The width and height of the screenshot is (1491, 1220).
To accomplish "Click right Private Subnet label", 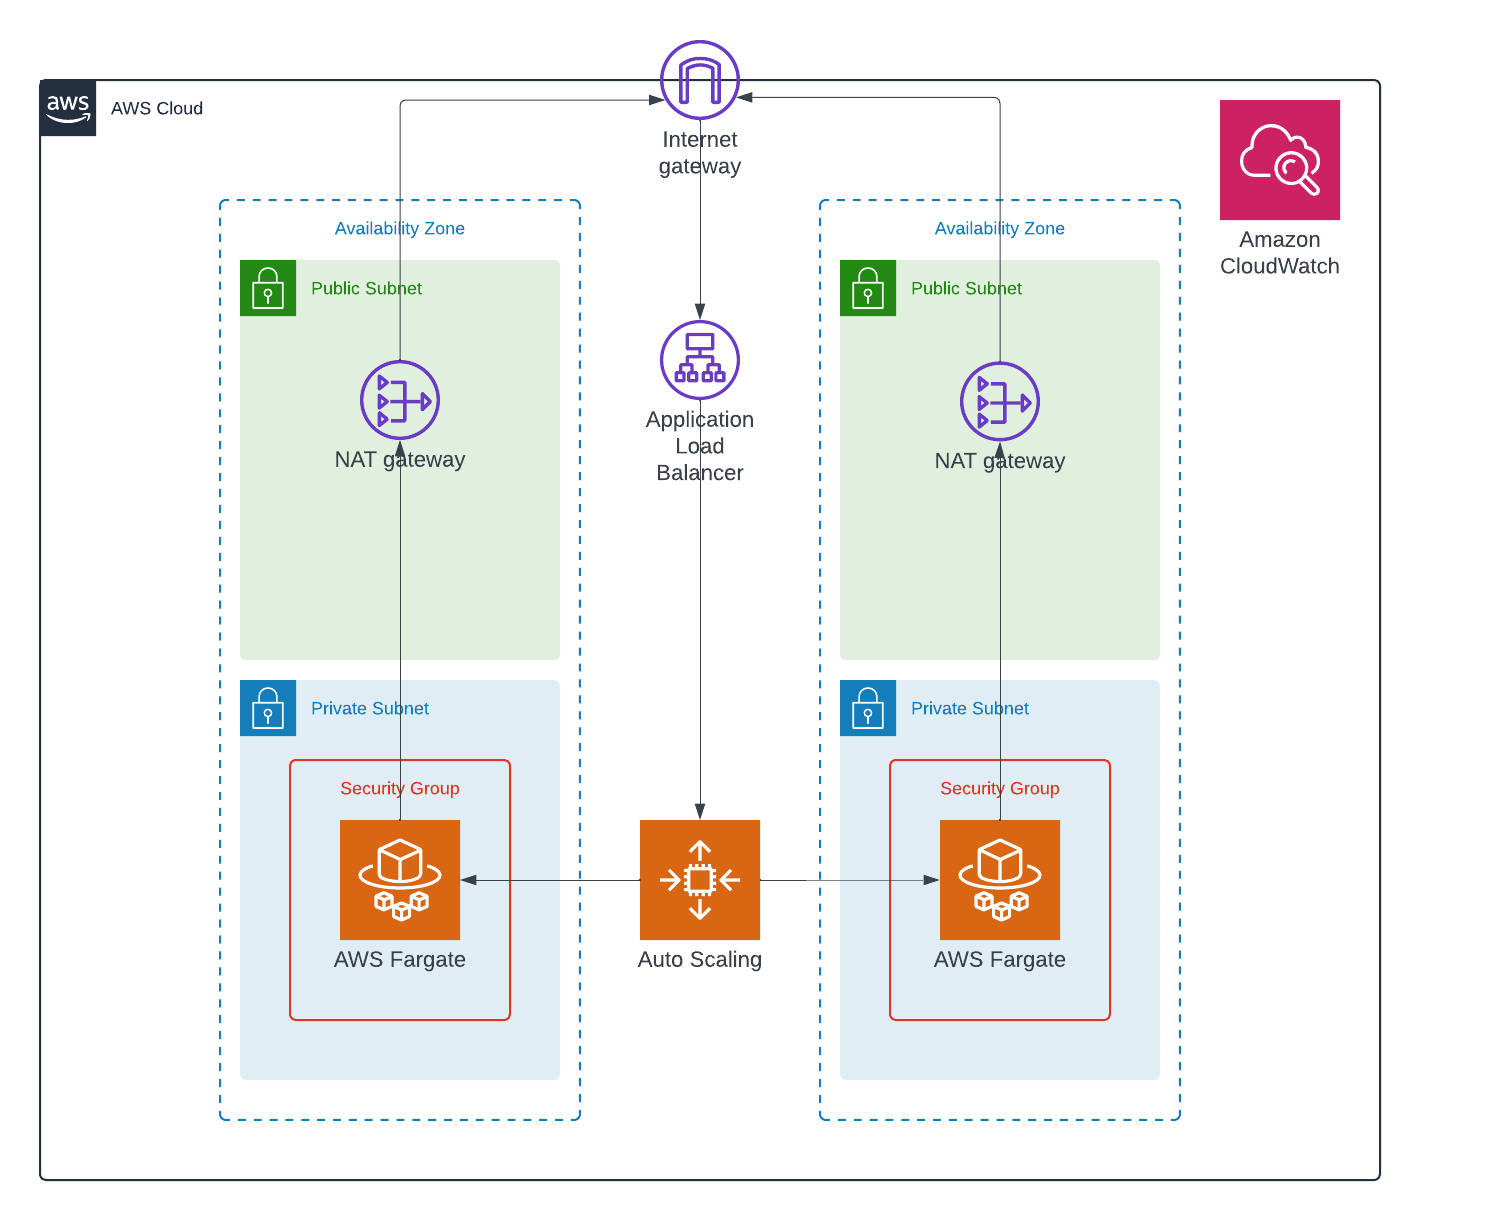I will 970,708.
